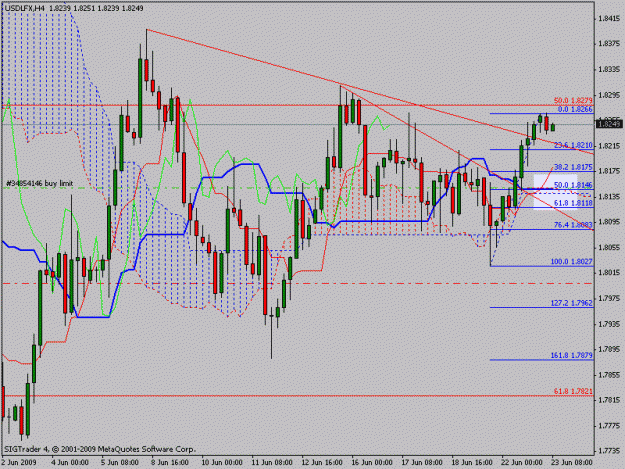Image resolution: width=625 pixels, height=469 pixels.
Task: Select the '161.8 1.7879' extension label
Action: pos(572,355)
